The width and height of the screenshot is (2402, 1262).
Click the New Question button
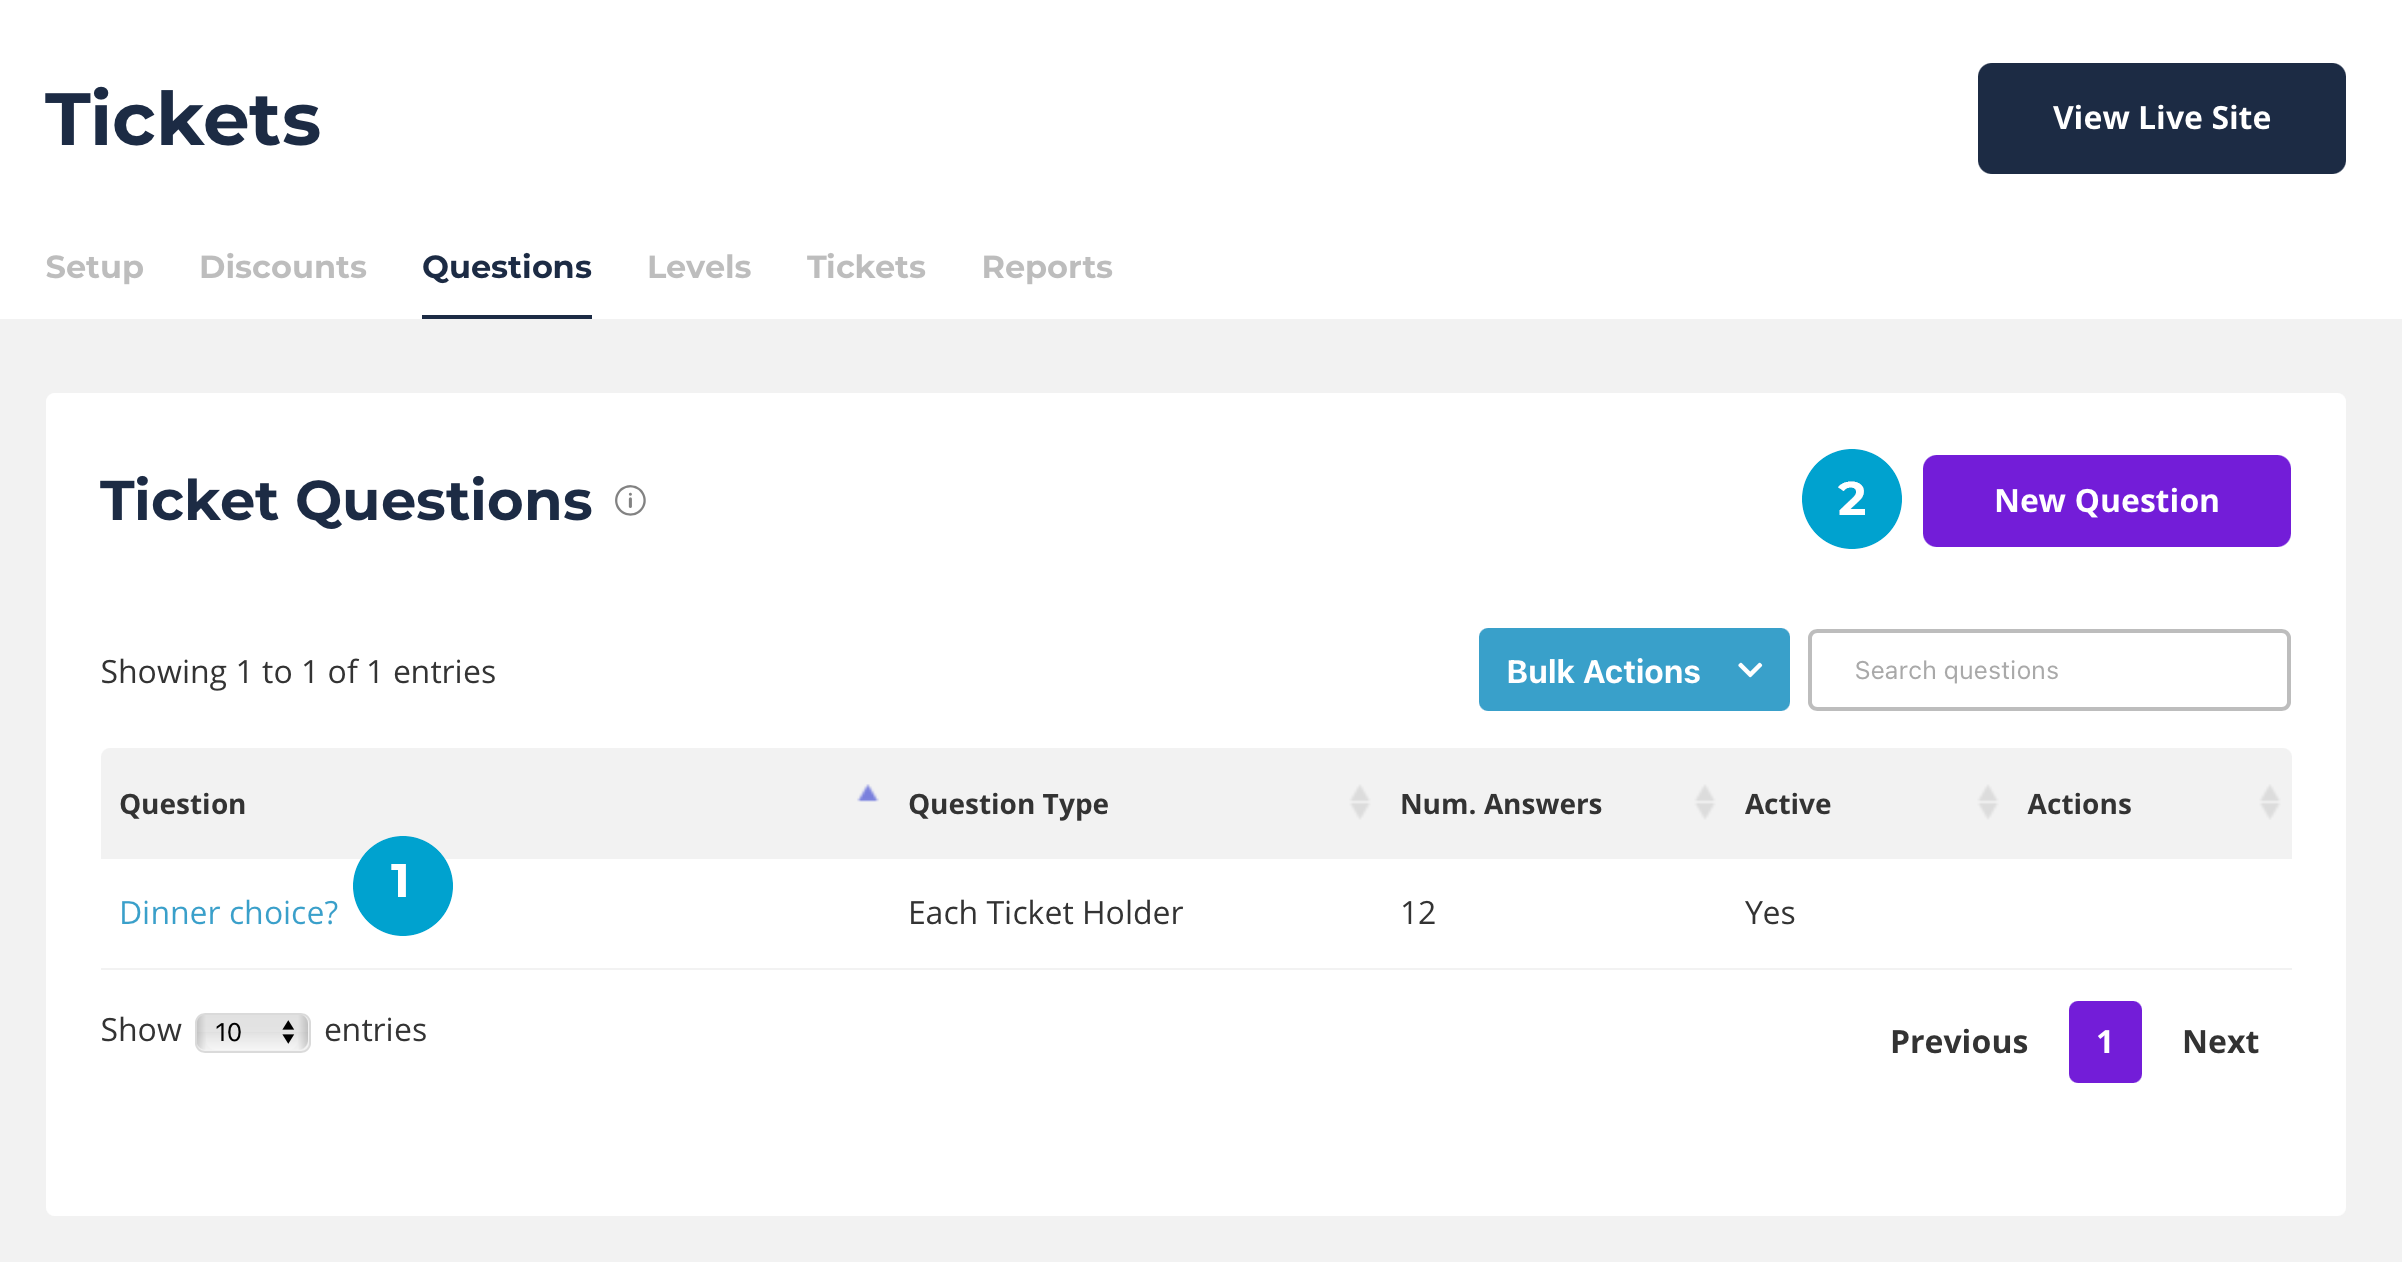2106,501
